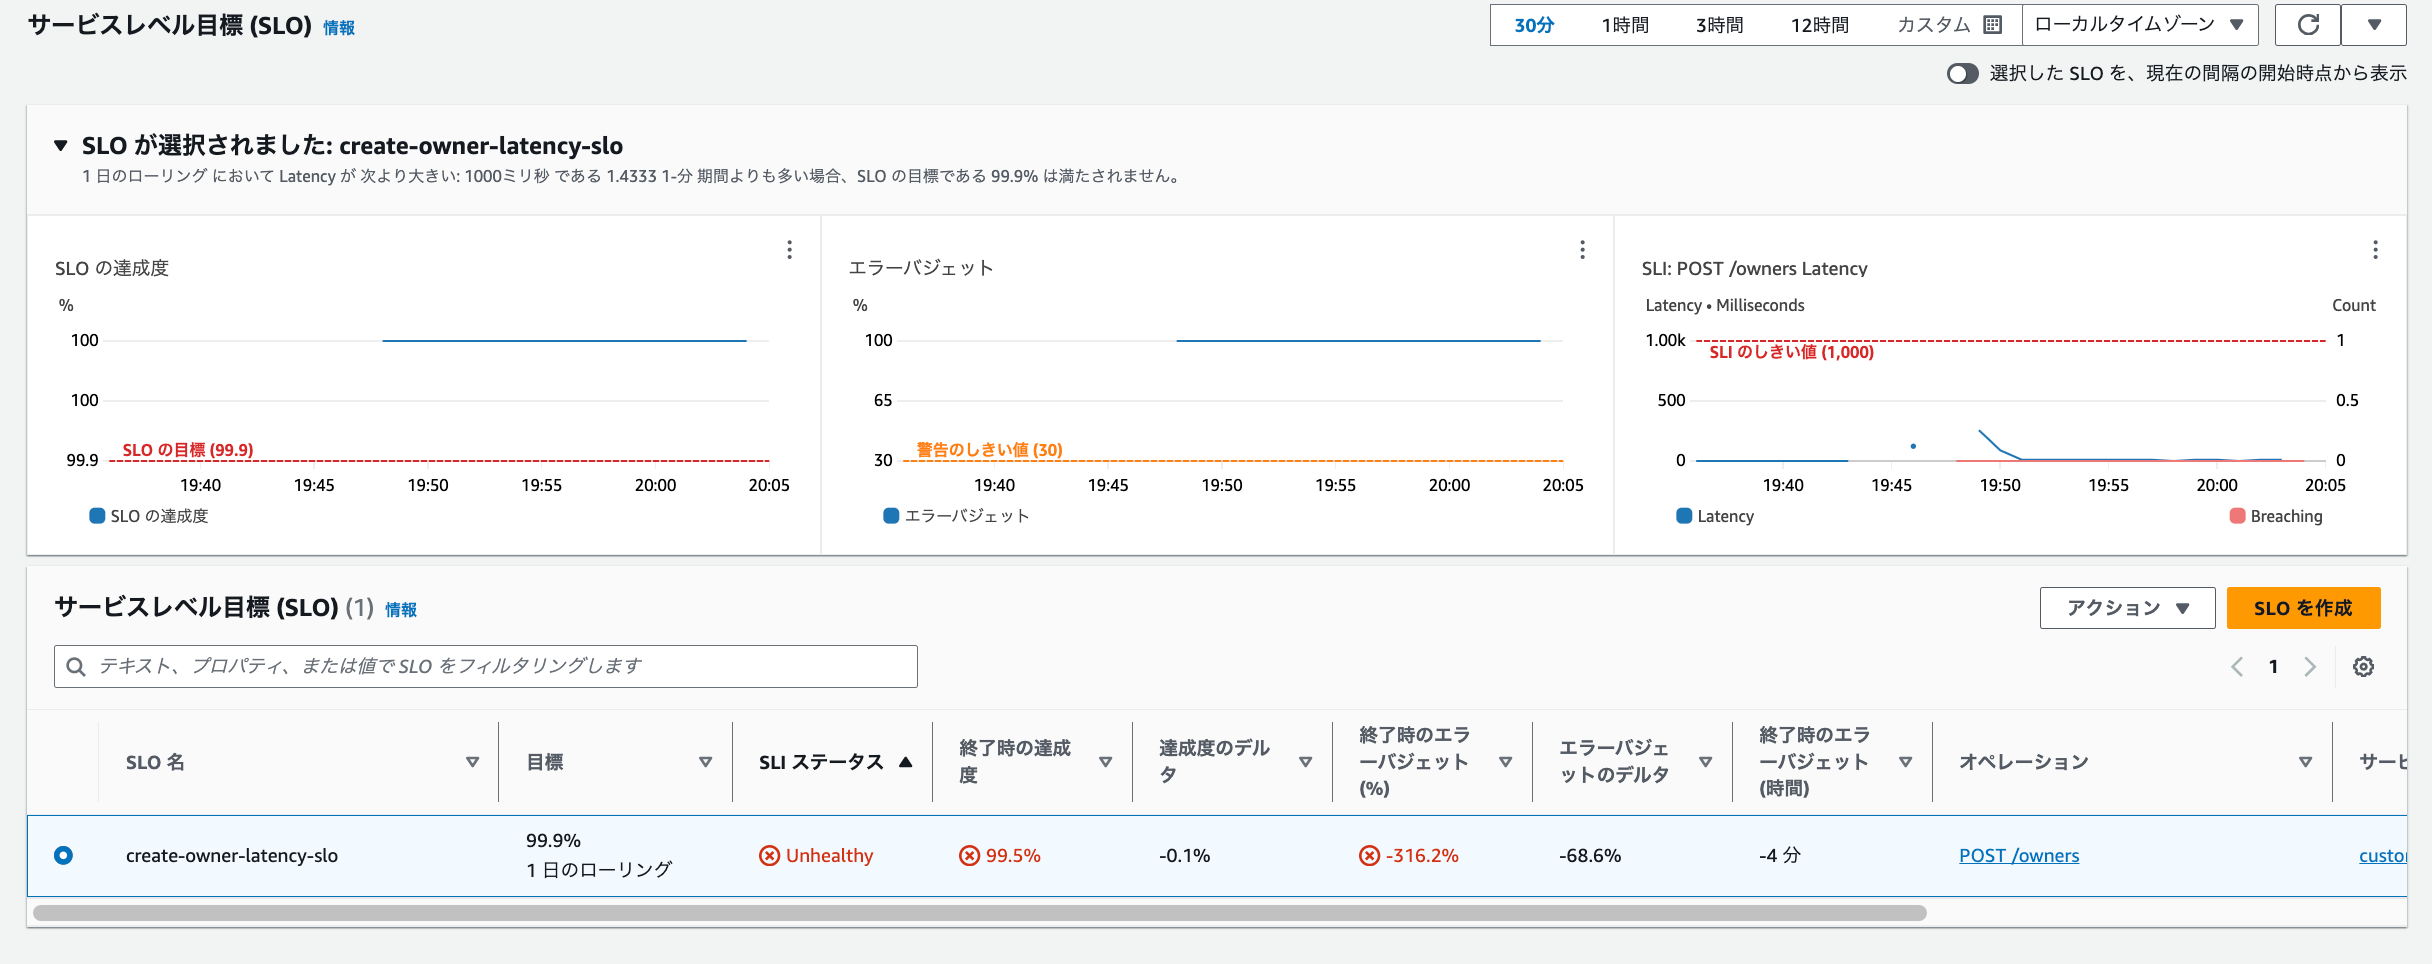Open the SLO attainment chart options menu
The width and height of the screenshot is (2432, 964).
click(x=789, y=250)
